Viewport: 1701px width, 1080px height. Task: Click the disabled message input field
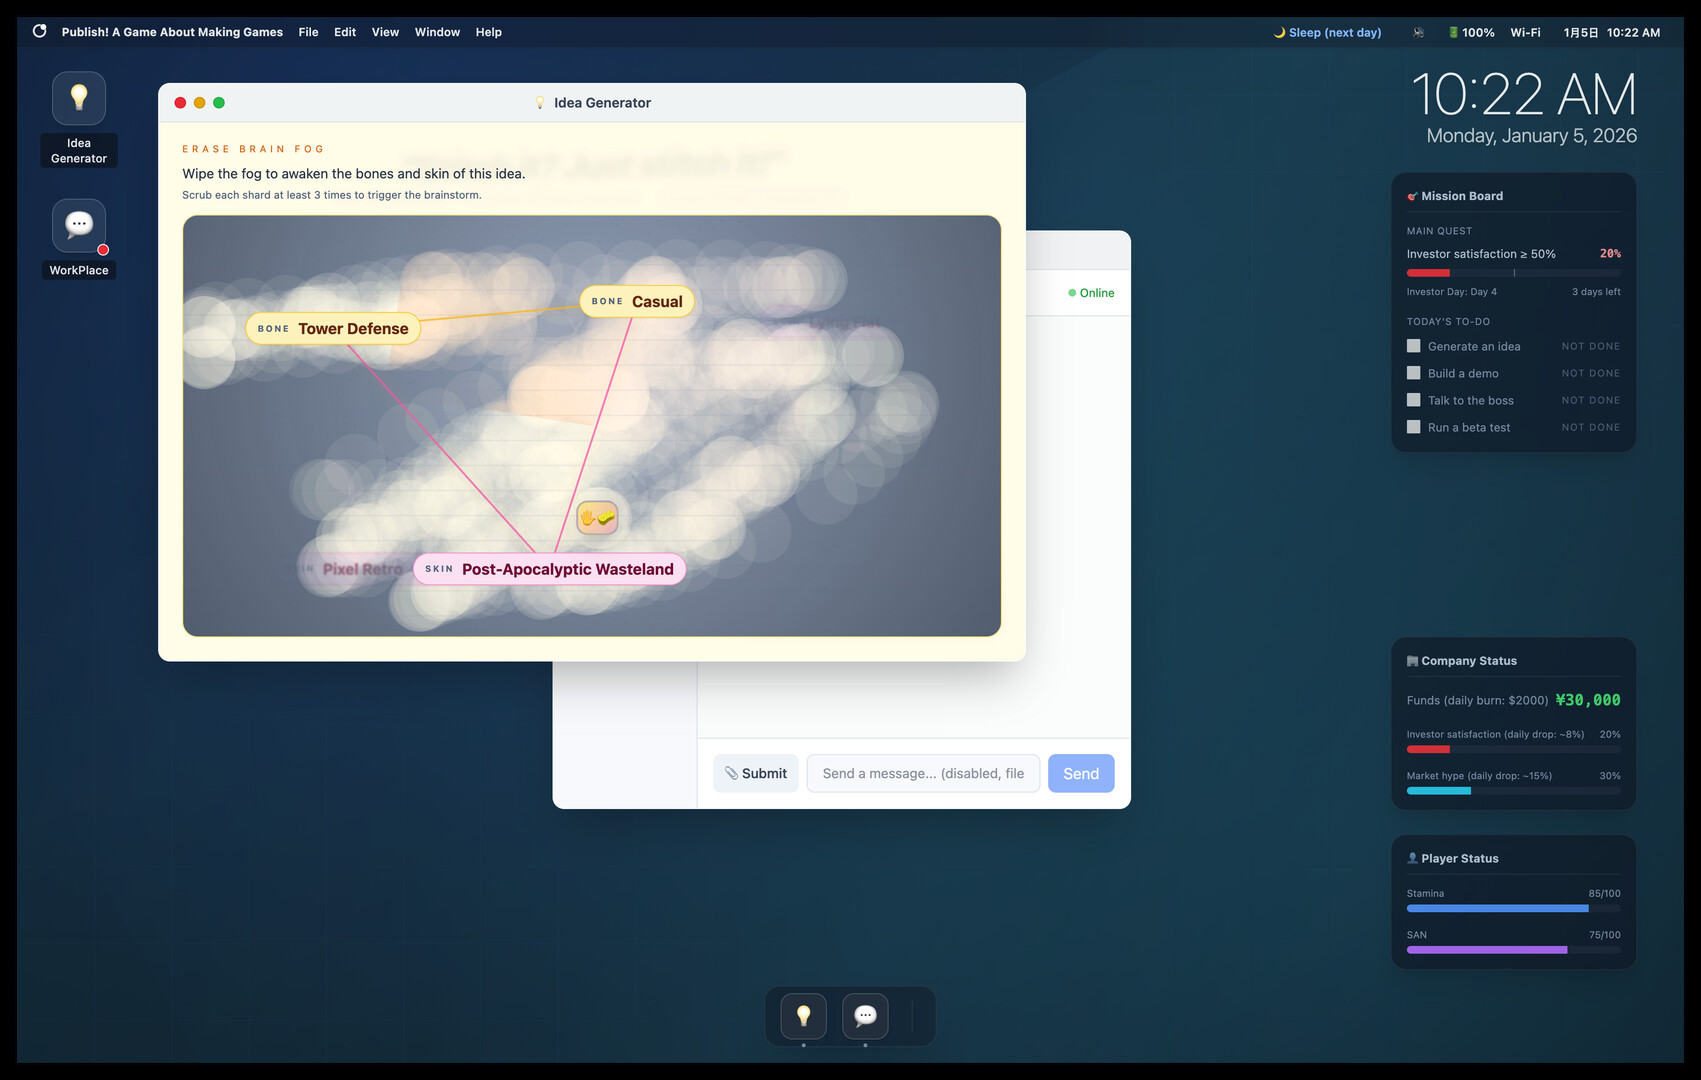922,773
